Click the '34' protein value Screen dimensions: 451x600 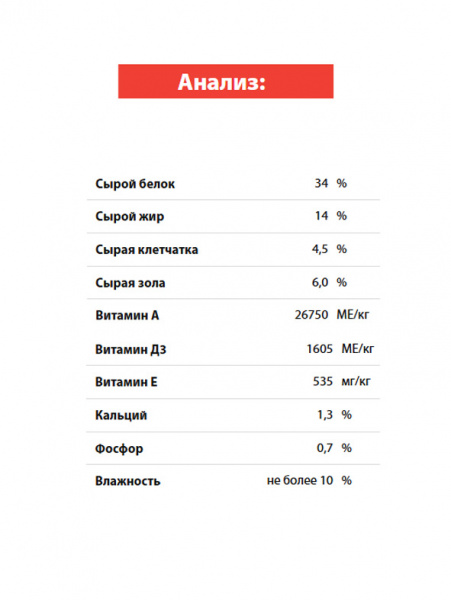tap(321, 183)
